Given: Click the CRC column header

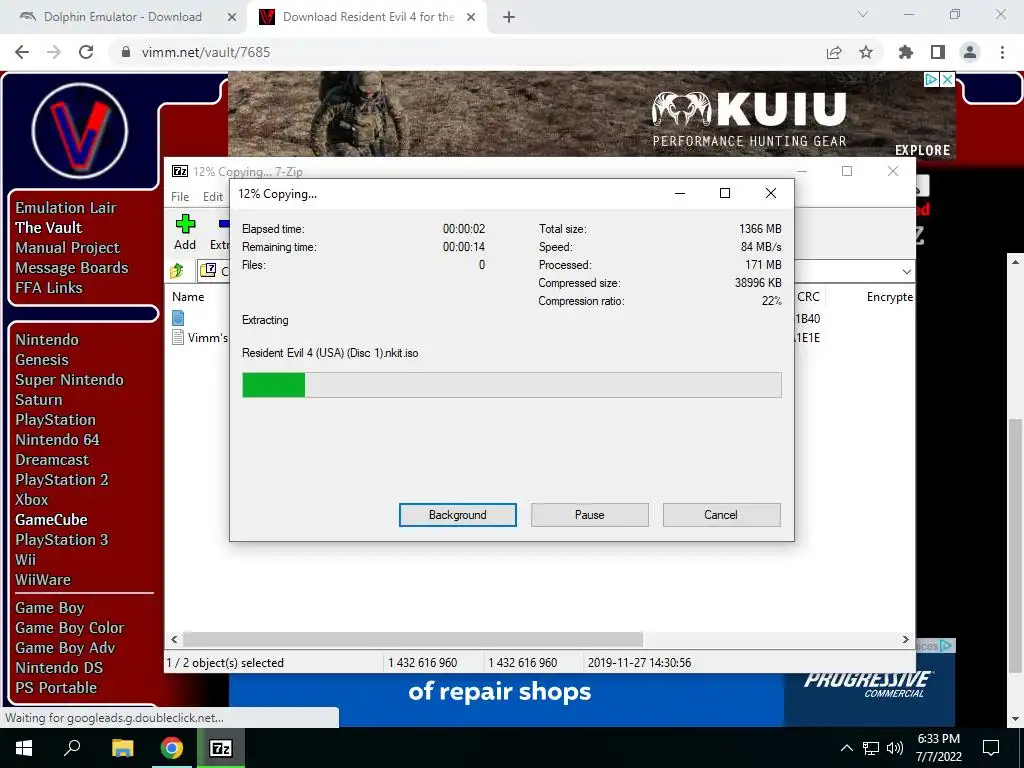Looking at the screenshot, I should [808, 296].
